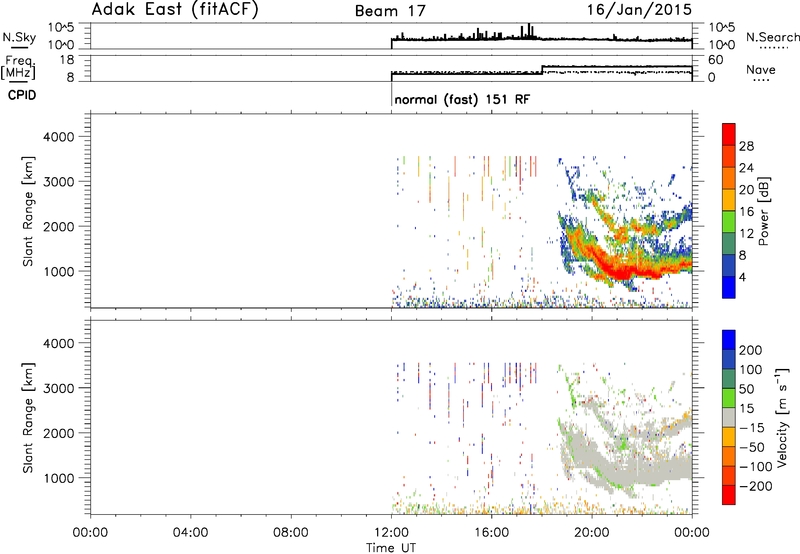Click the 'Adak East (fitACF)' plot title
The image size is (800, 554).
[175, 10]
